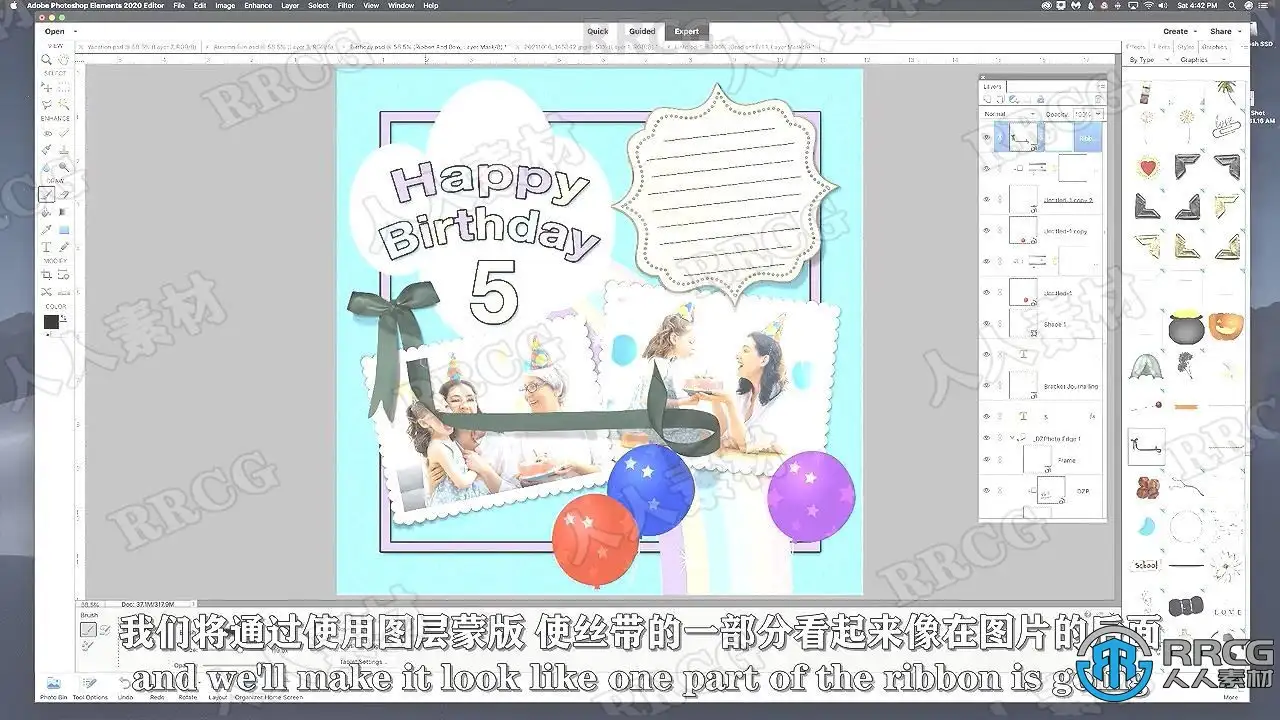The height and width of the screenshot is (720, 1280).
Task: Switch to Quick edit mode
Action: coord(597,31)
